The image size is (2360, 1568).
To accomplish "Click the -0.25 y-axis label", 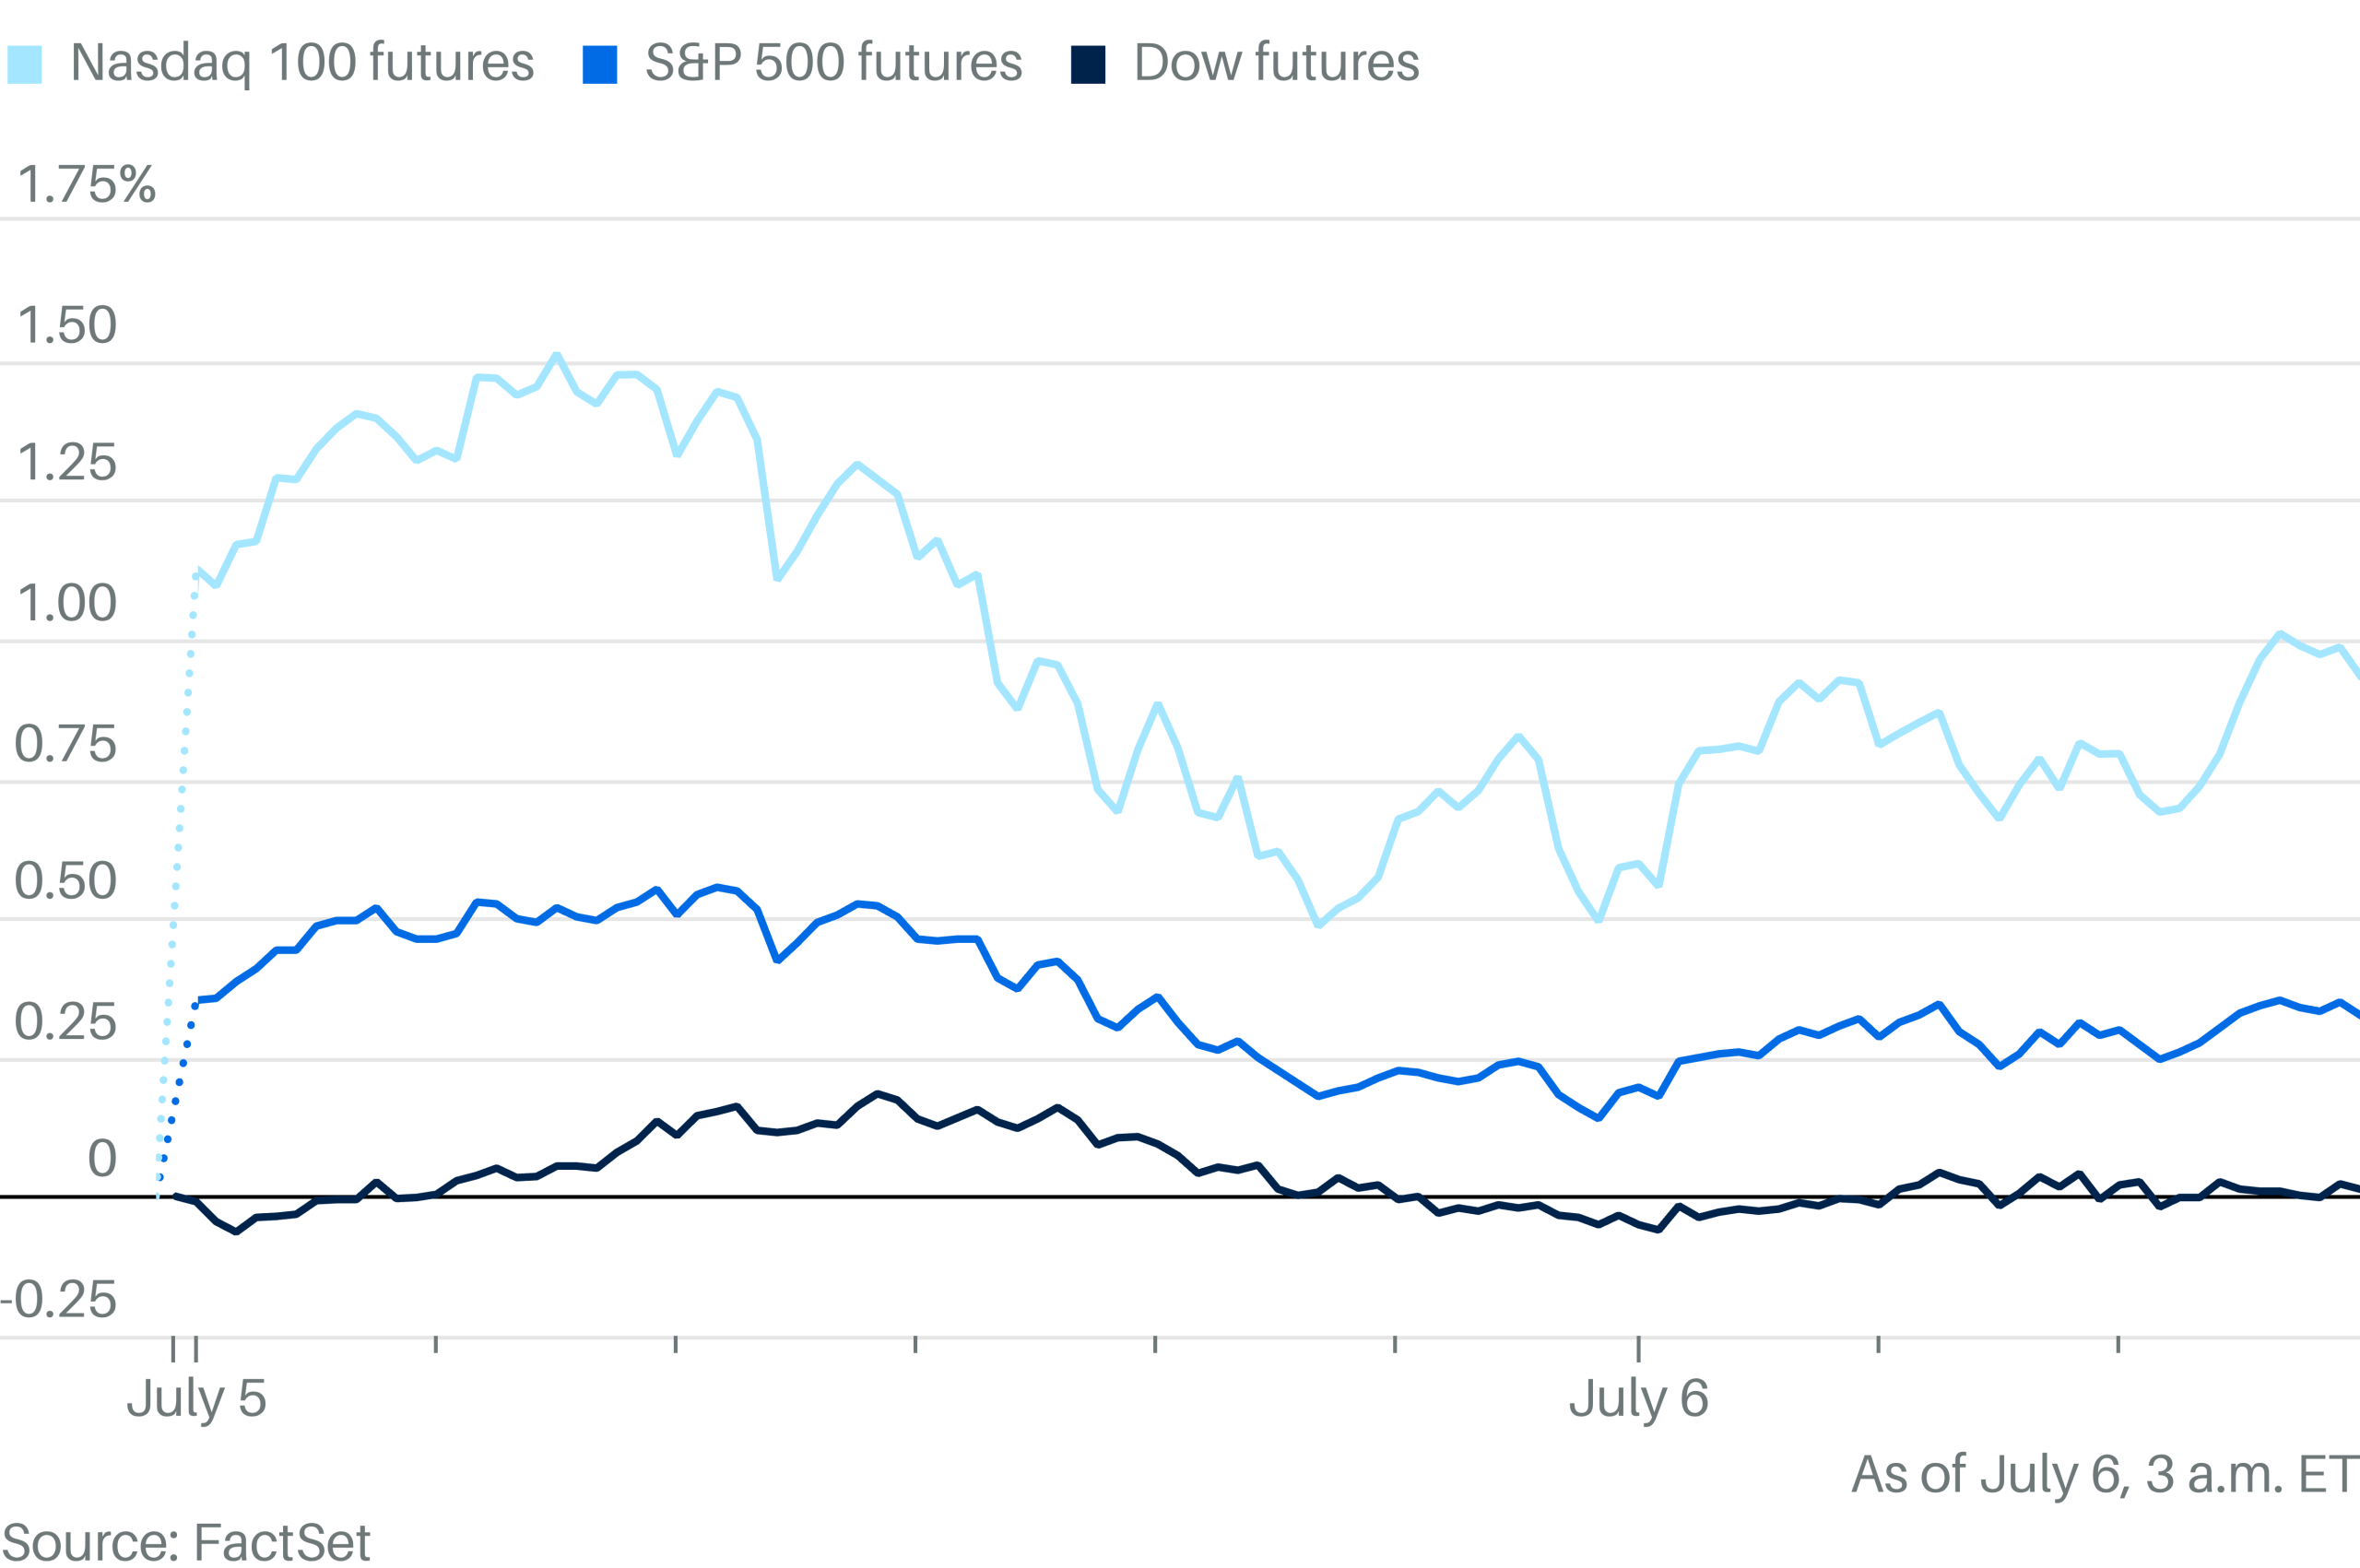I will [x=59, y=1301].
